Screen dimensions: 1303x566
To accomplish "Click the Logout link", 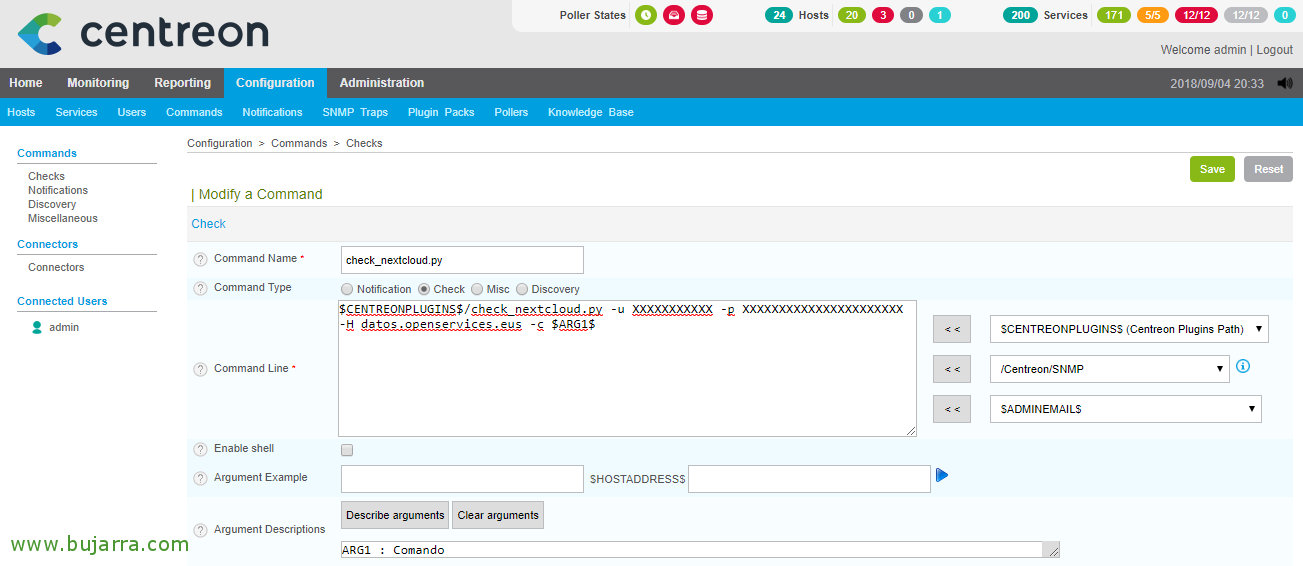I will coord(1275,49).
